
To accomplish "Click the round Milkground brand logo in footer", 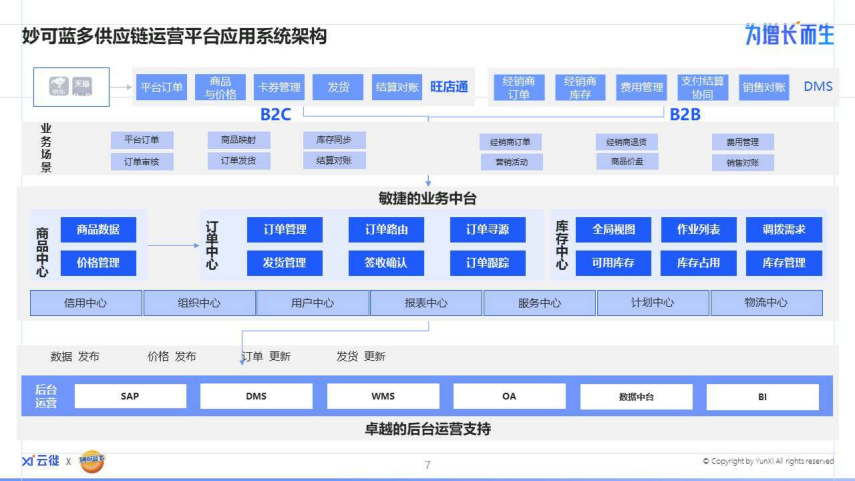I will (x=92, y=461).
